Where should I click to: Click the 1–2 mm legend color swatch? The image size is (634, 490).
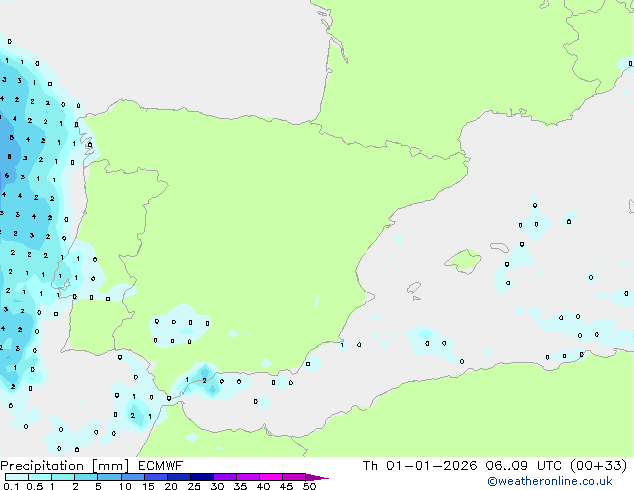pyautogui.click(x=63, y=477)
